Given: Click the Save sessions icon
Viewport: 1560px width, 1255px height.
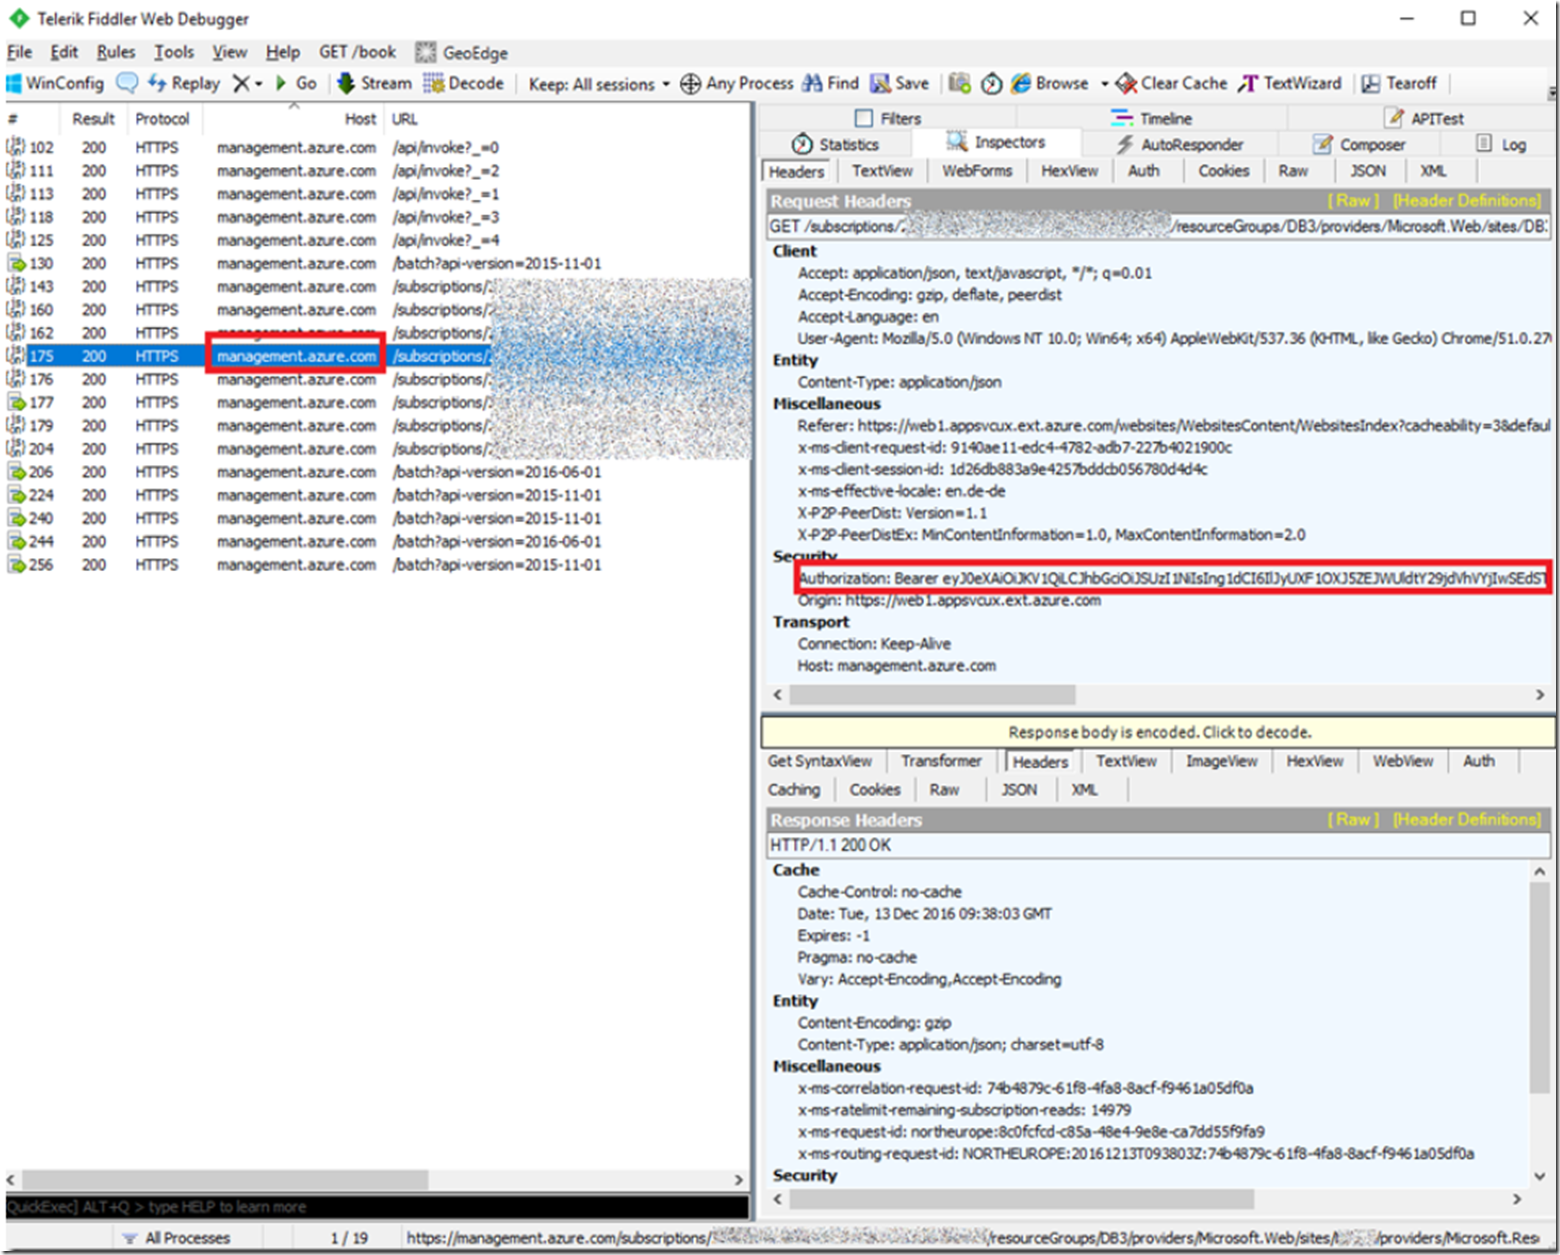Looking at the screenshot, I should click(880, 83).
